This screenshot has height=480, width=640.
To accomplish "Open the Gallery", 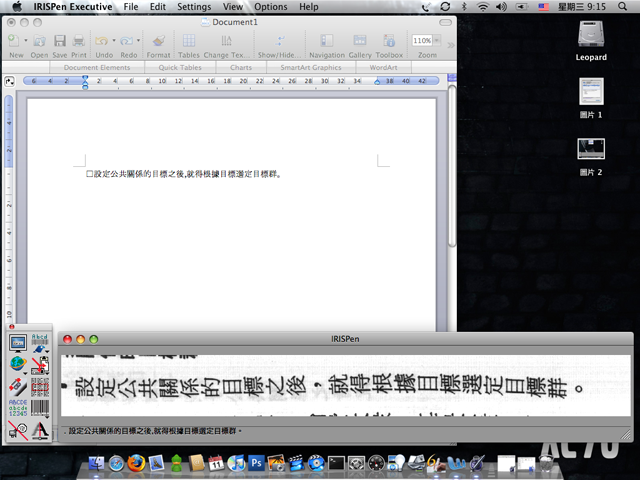I will [360, 46].
